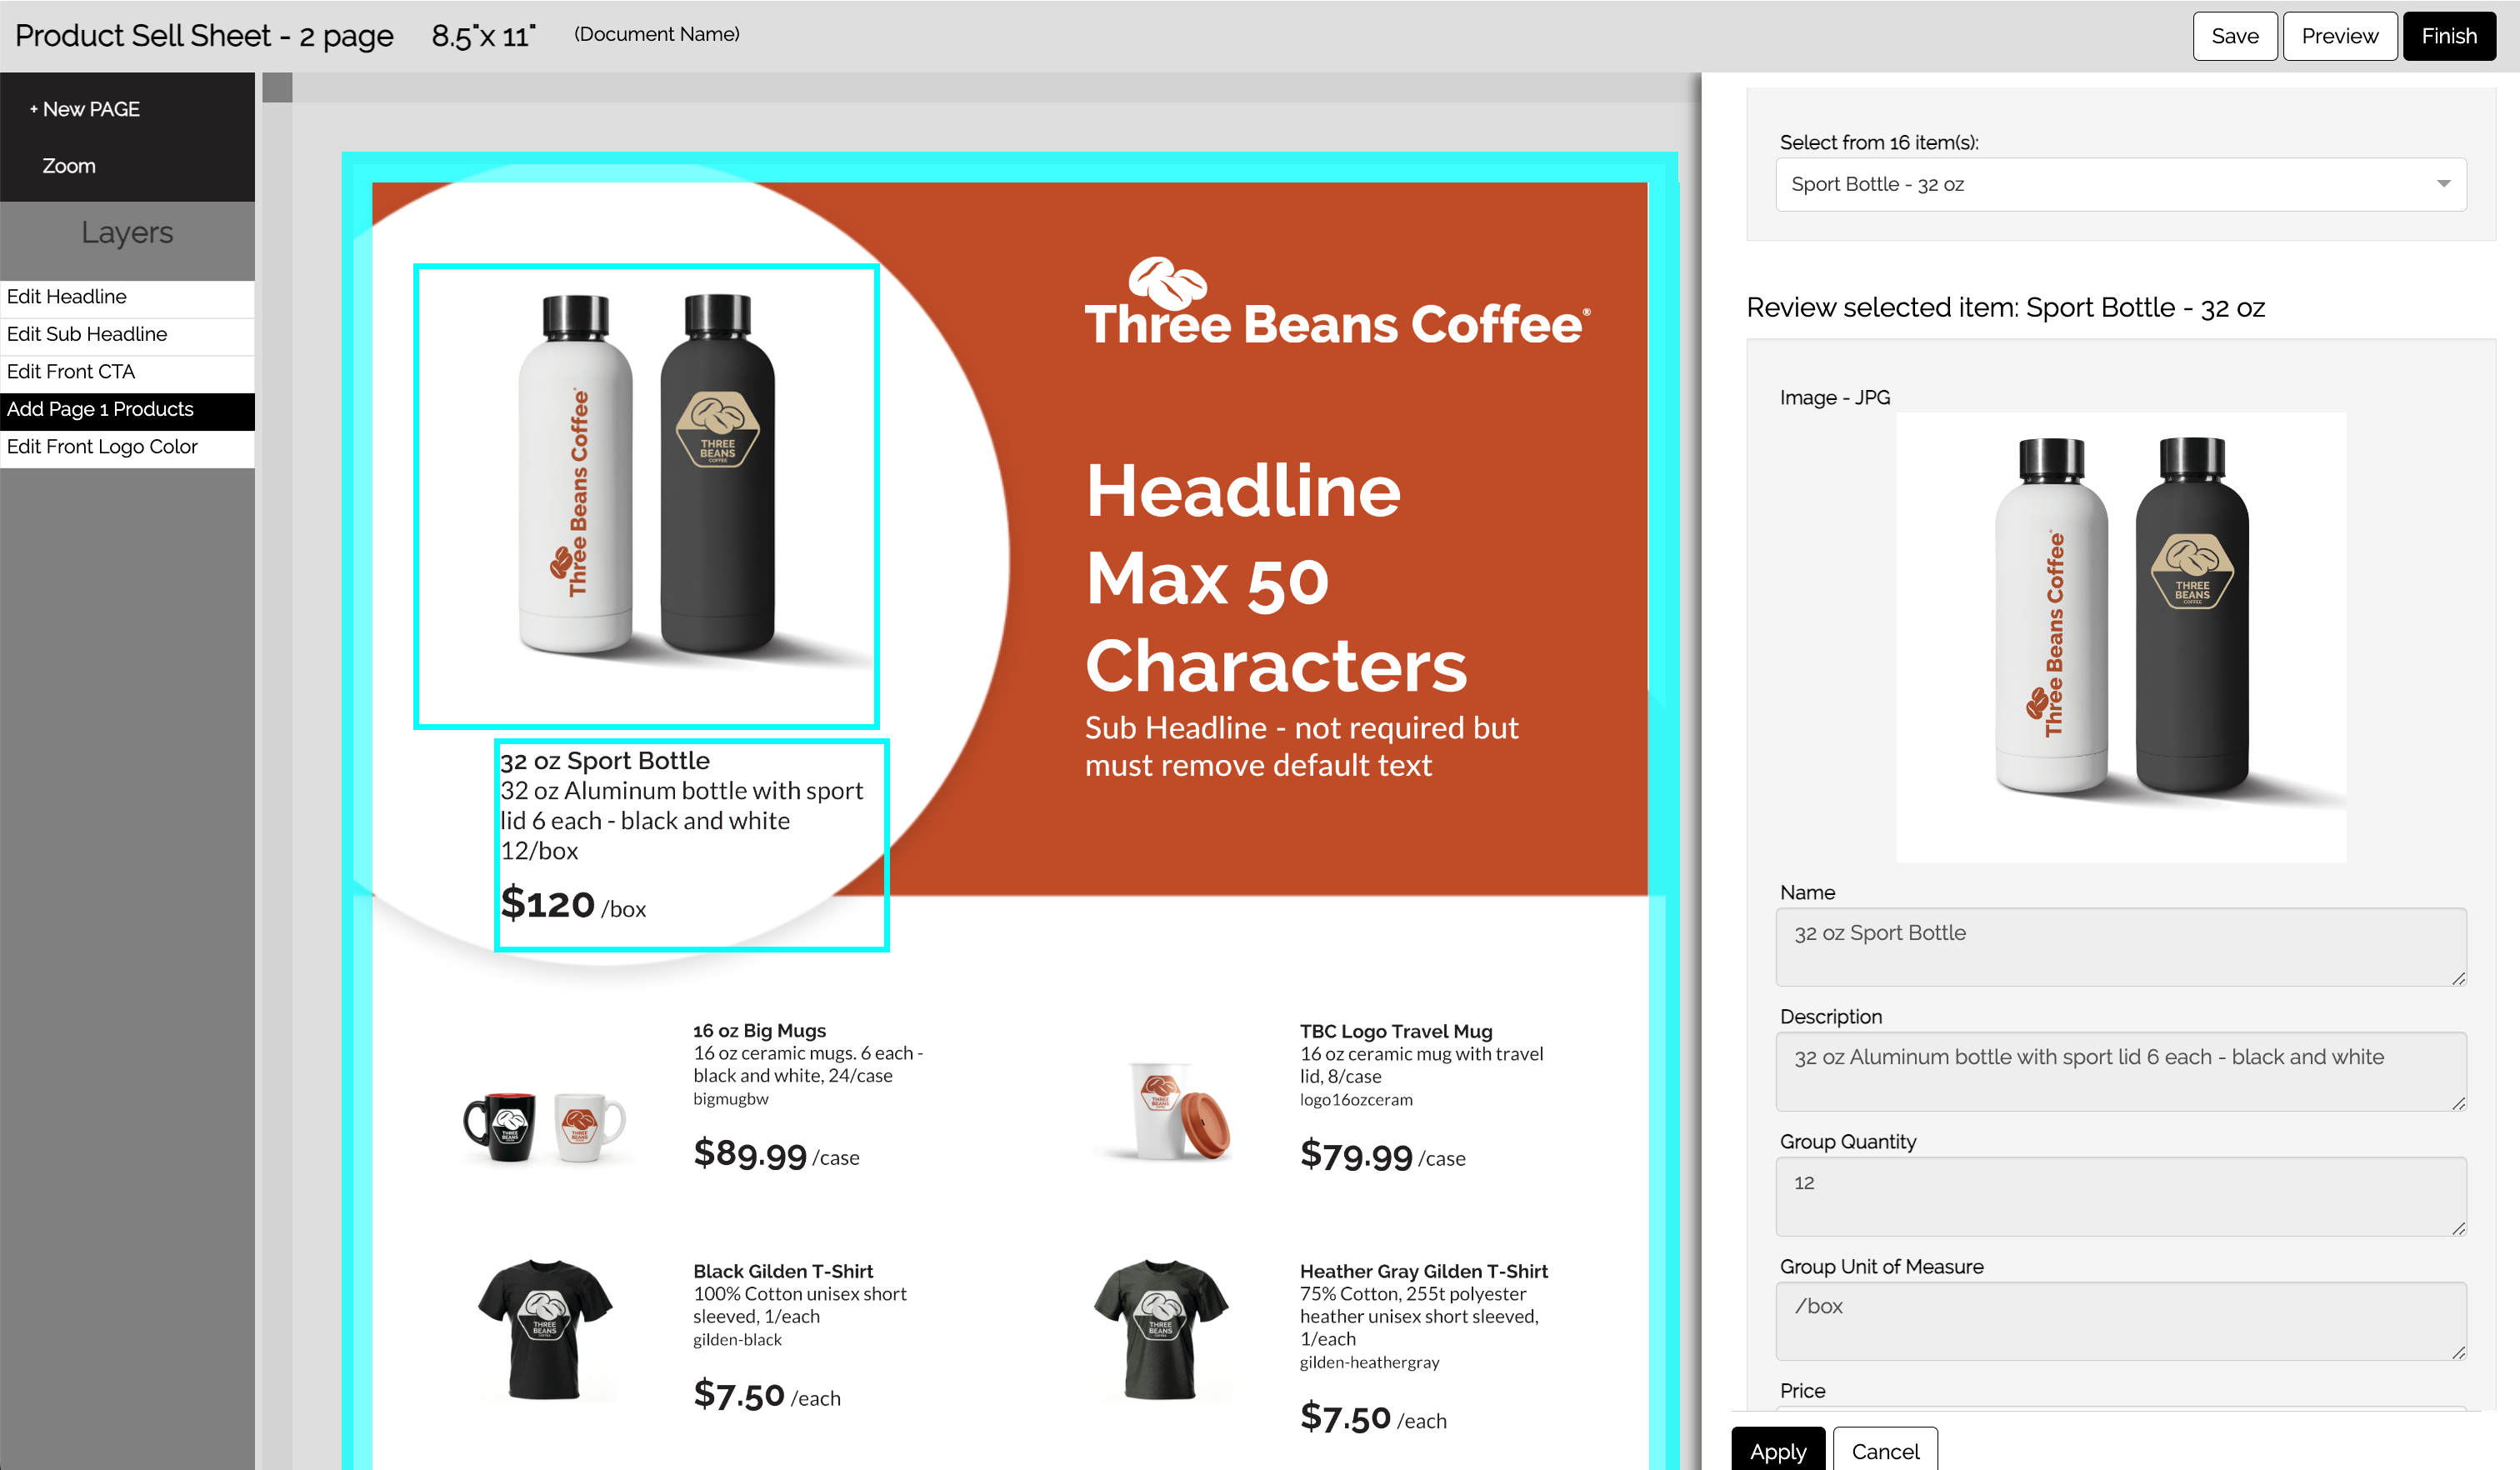Viewport: 2520px width, 1470px height.
Task: Click the 'Review selected item' heading
Action: (2005, 307)
